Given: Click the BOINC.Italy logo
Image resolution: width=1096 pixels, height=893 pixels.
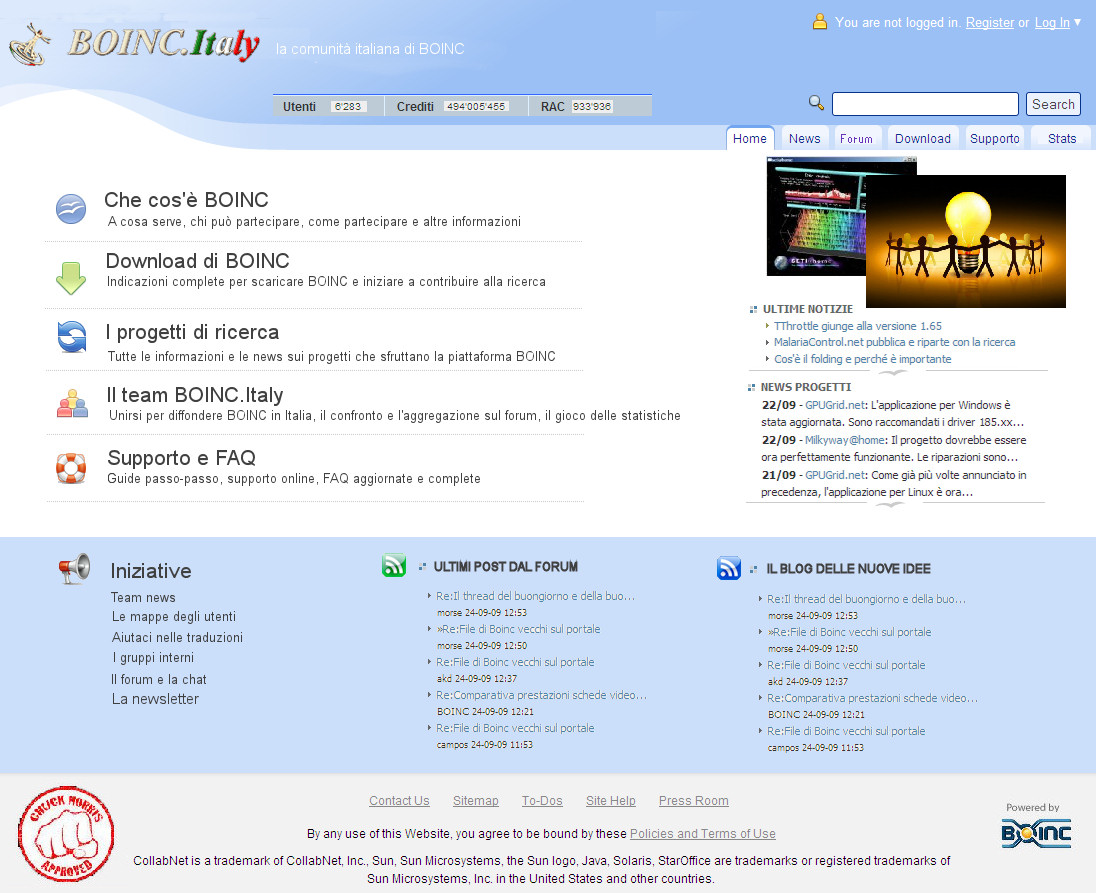Looking at the screenshot, I should click(x=135, y=44).
